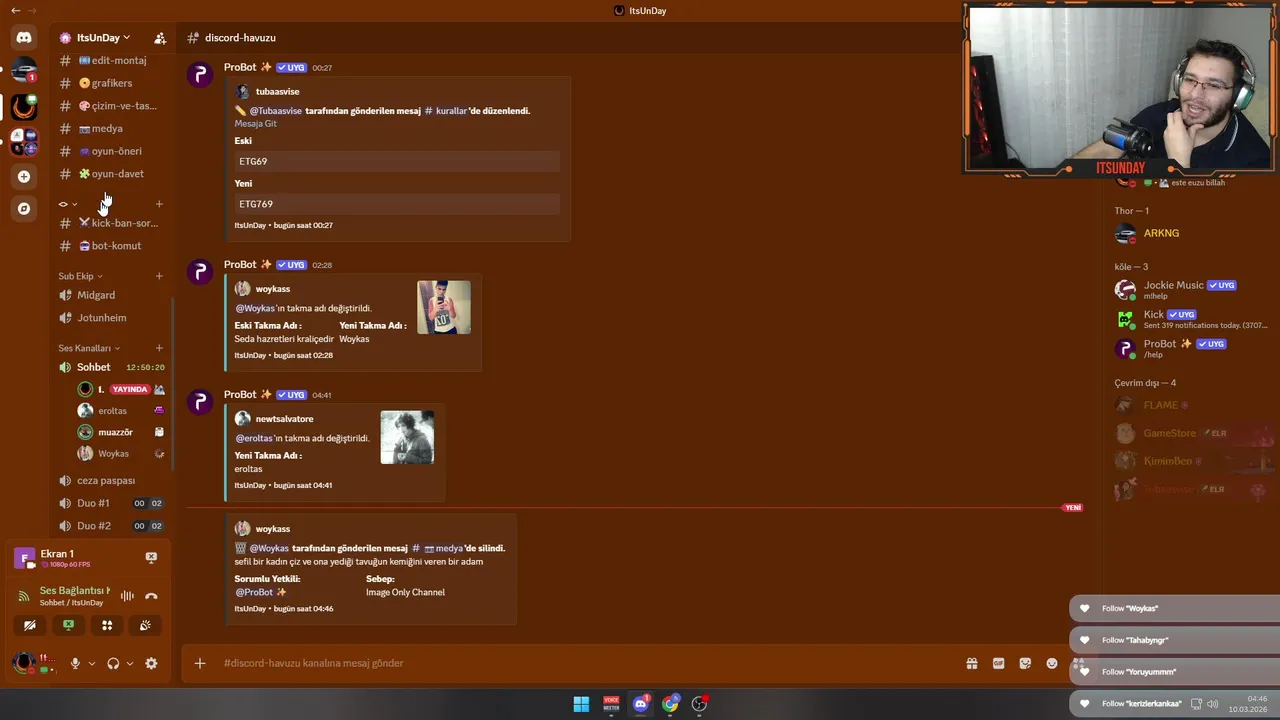This screenshot has width=1280, height=720.
Task: Open activities launcher icon in voice panel
Action: pyautogui.click(x=107, y=625)
